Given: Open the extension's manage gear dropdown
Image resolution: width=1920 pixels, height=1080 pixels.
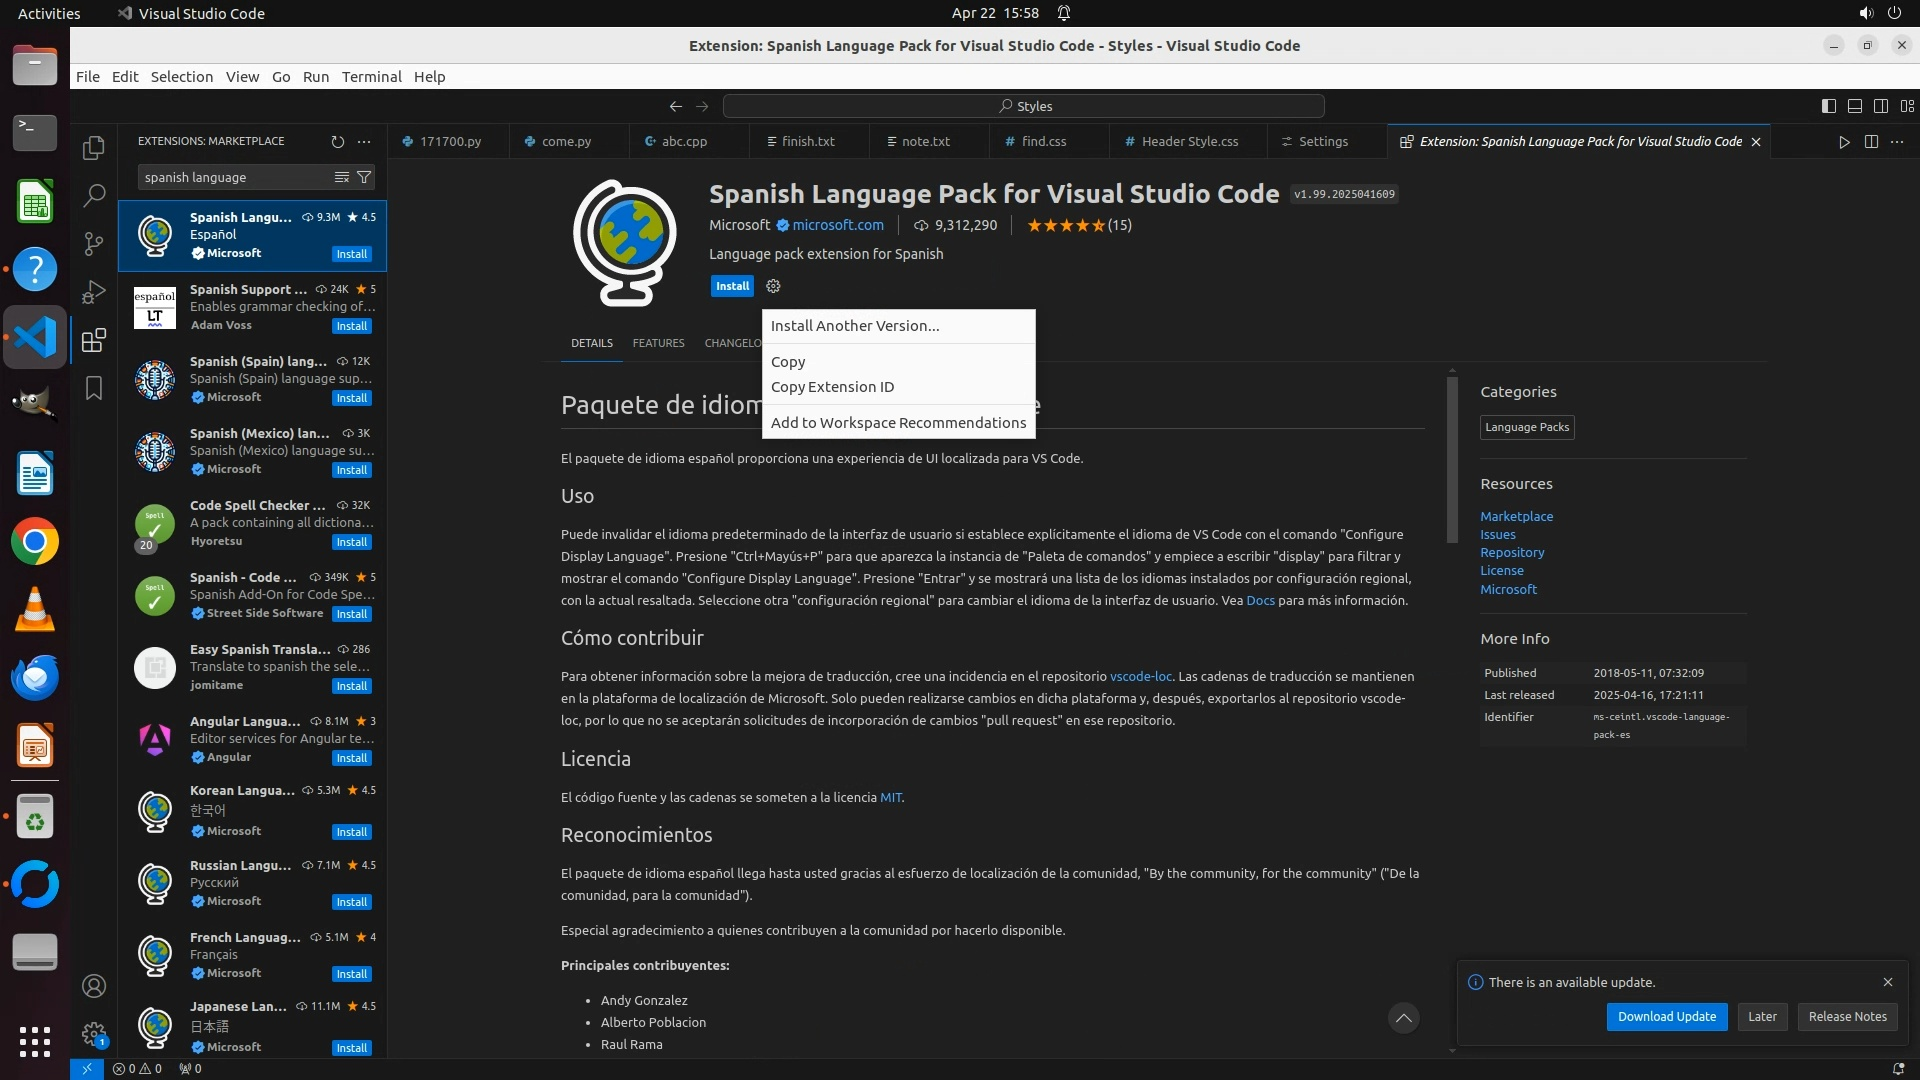Looking at the screenshot, I should click(773, 286).
